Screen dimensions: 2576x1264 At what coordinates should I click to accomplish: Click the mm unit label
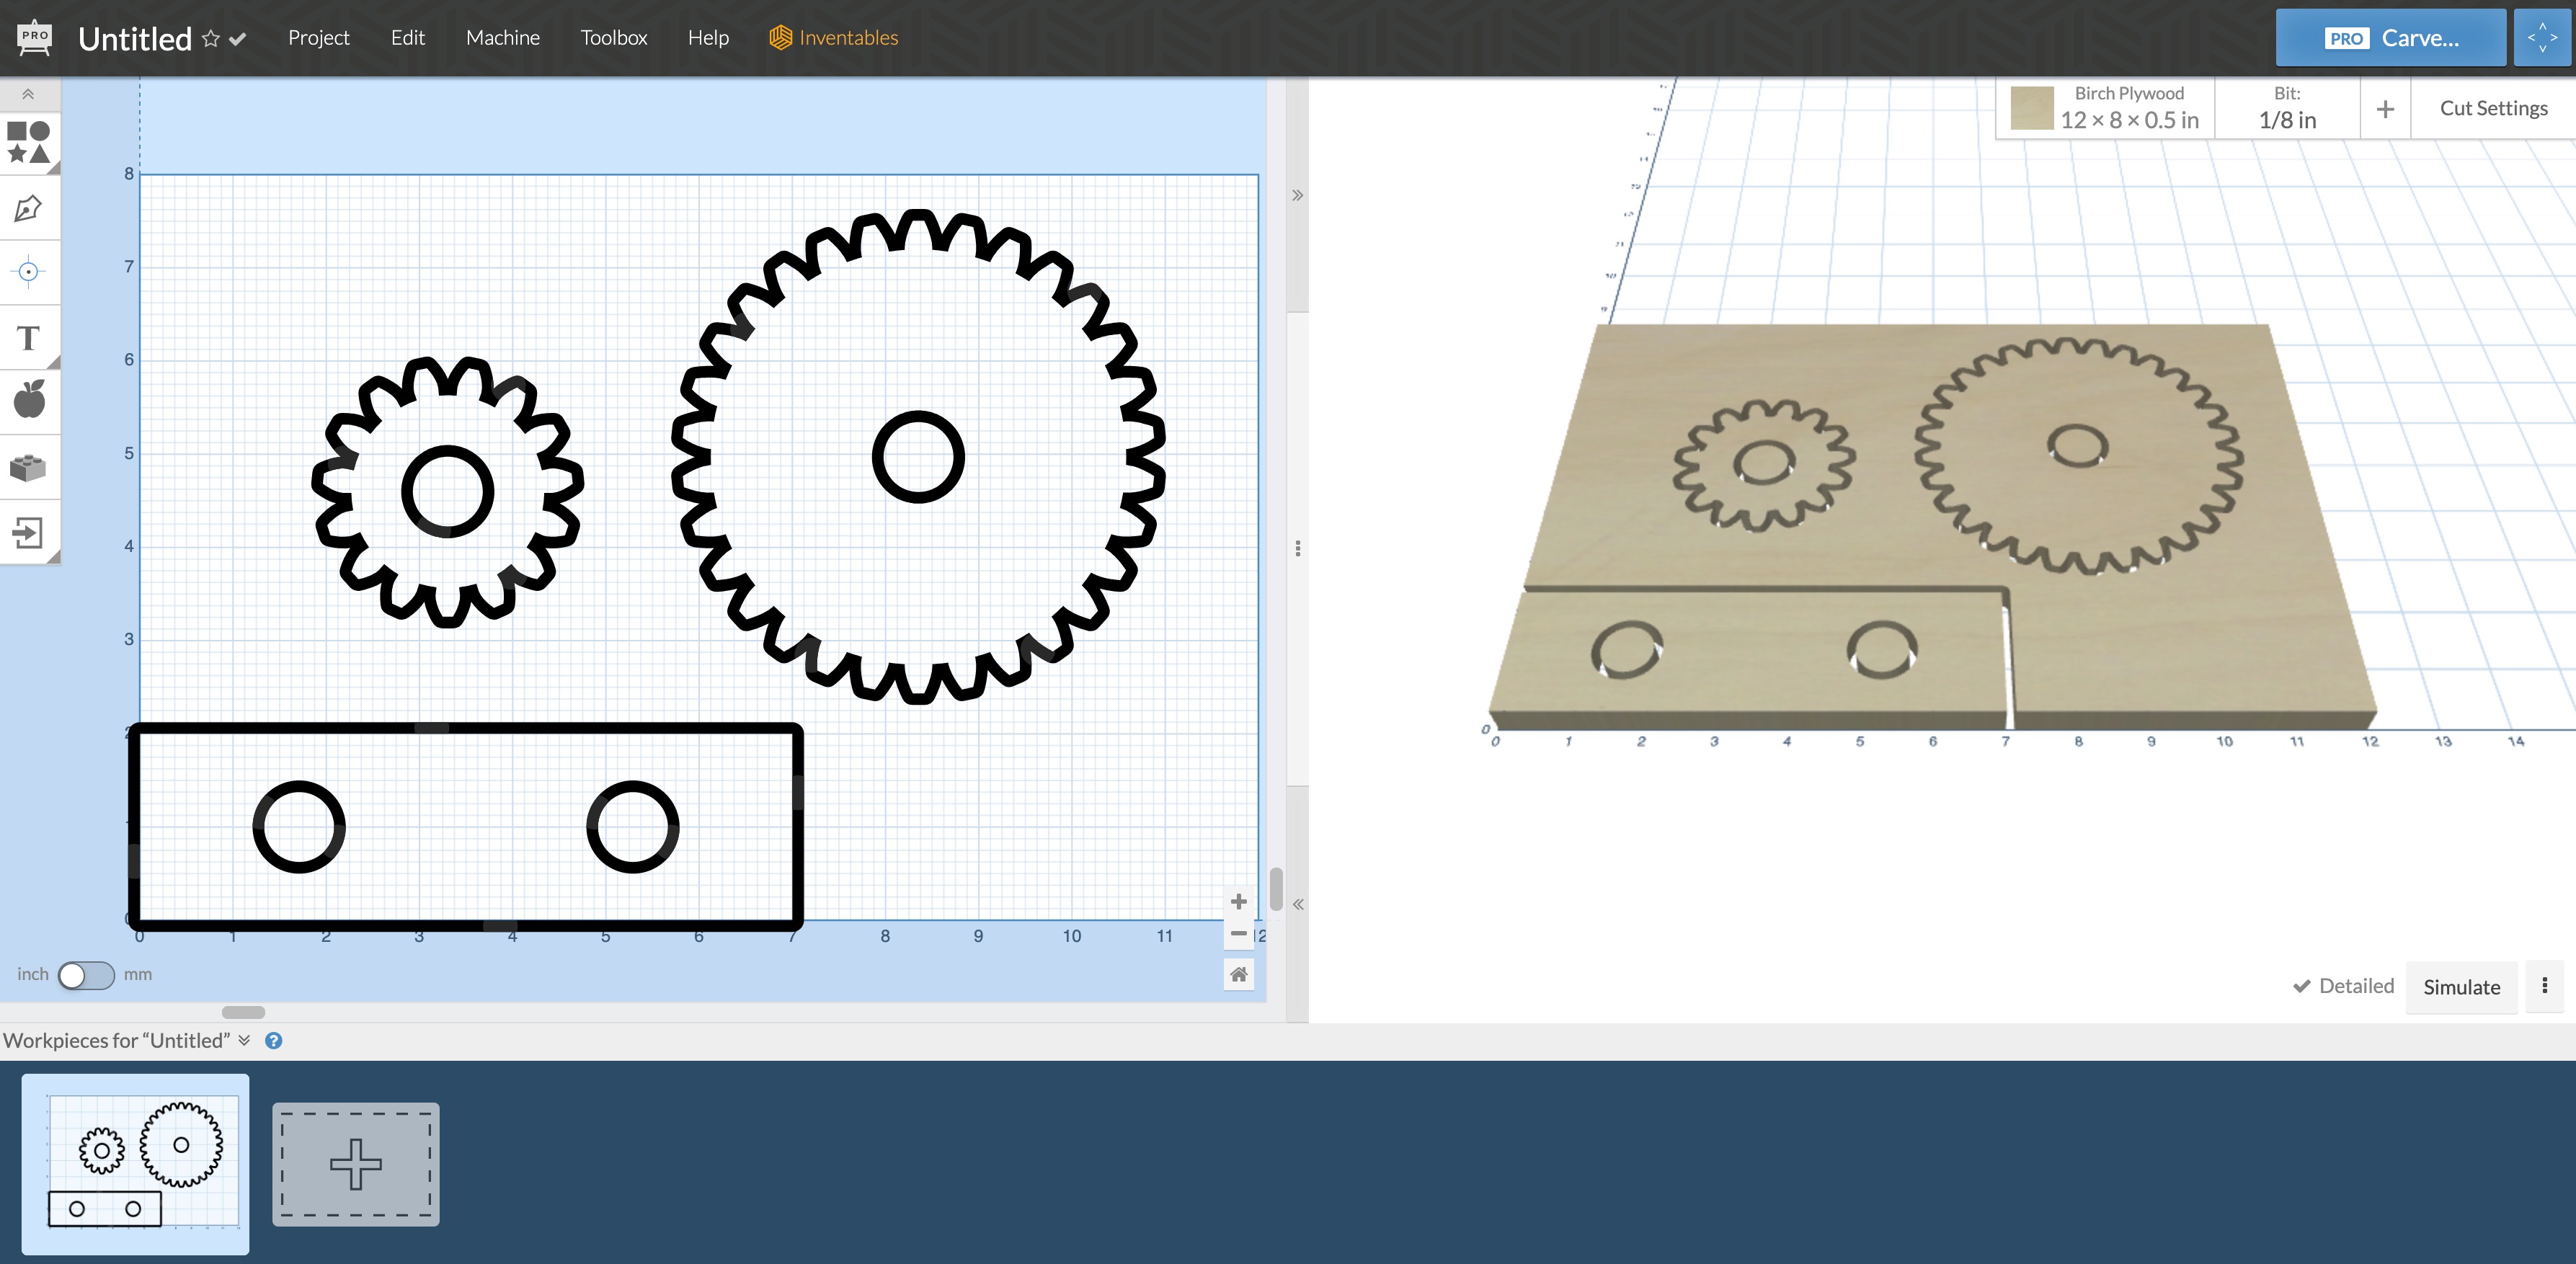pyautogui.click(x=138, y=974)
